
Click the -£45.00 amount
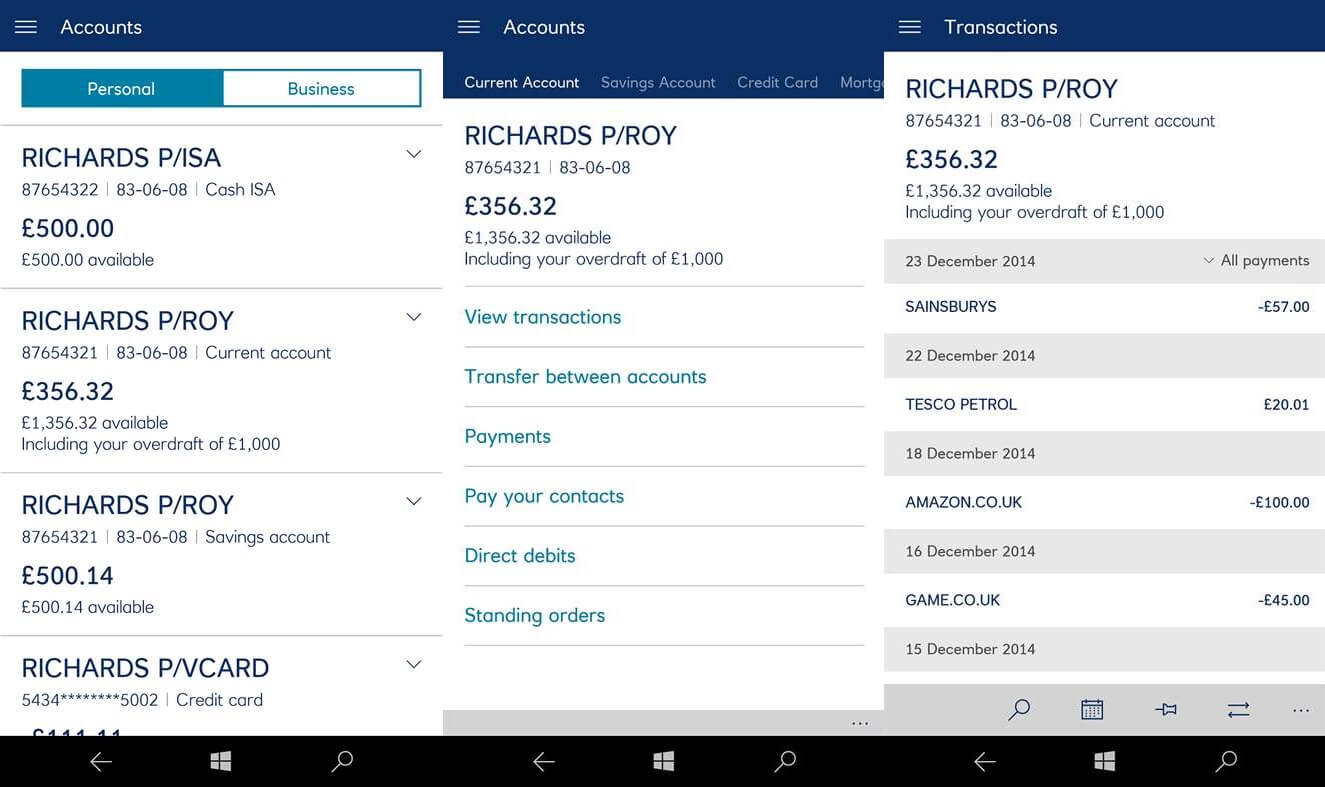(1283, 601)
